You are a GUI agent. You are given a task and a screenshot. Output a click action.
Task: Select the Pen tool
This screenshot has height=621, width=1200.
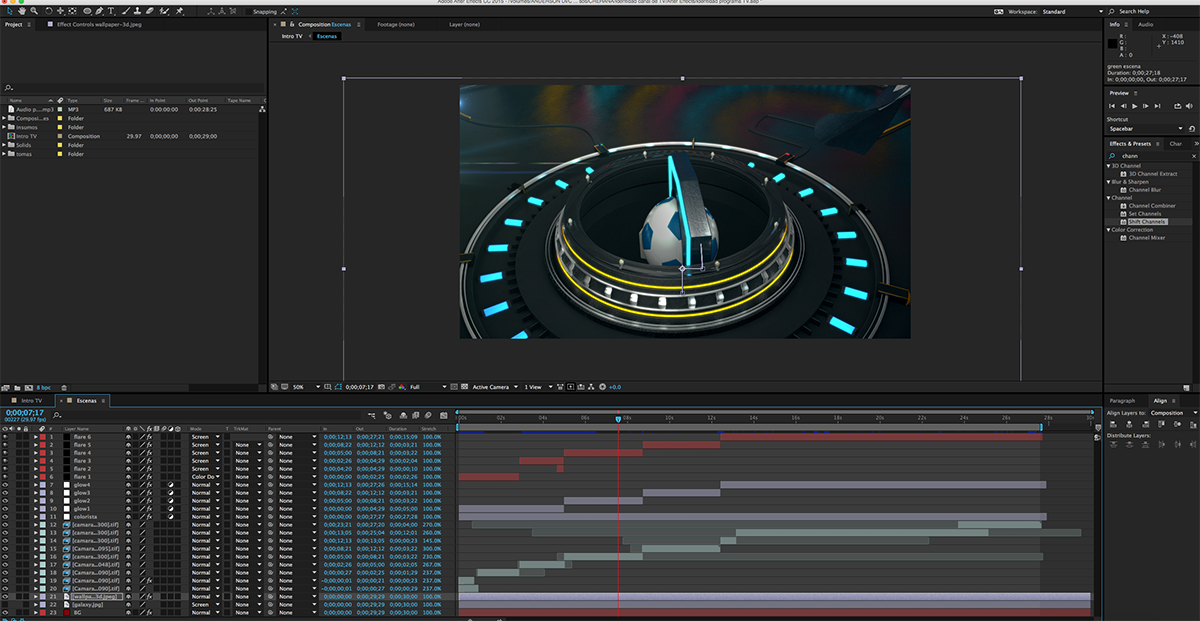pyautogui.click(x=100, y=12)
